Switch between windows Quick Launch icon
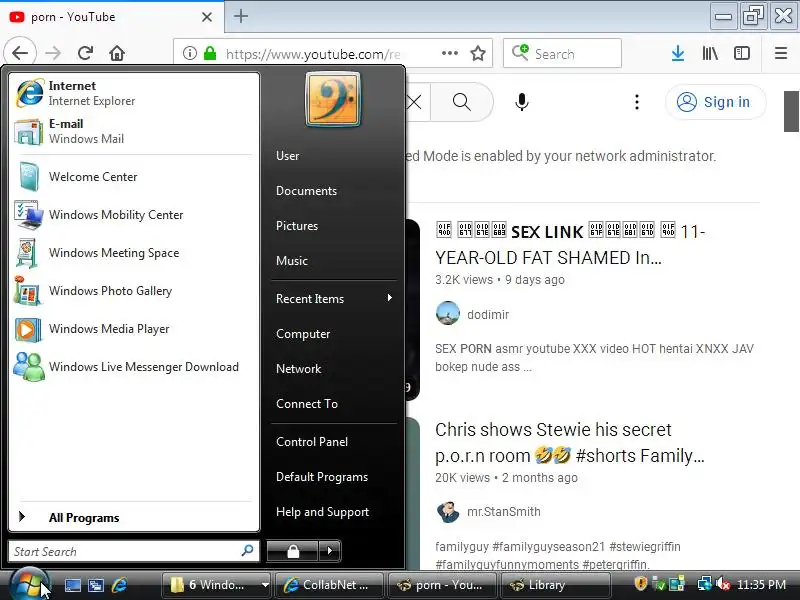 point(96,585)
